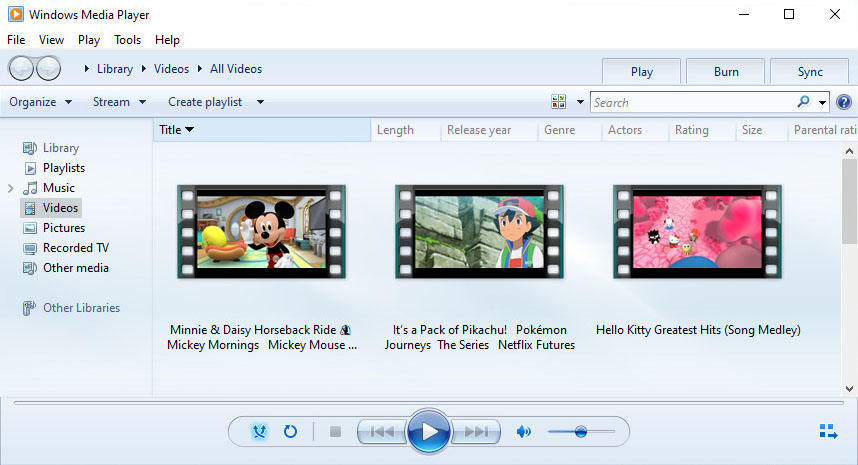Switch to Now Playing mode icon
Screen dimensions: 858x465
tap(828, 432)
